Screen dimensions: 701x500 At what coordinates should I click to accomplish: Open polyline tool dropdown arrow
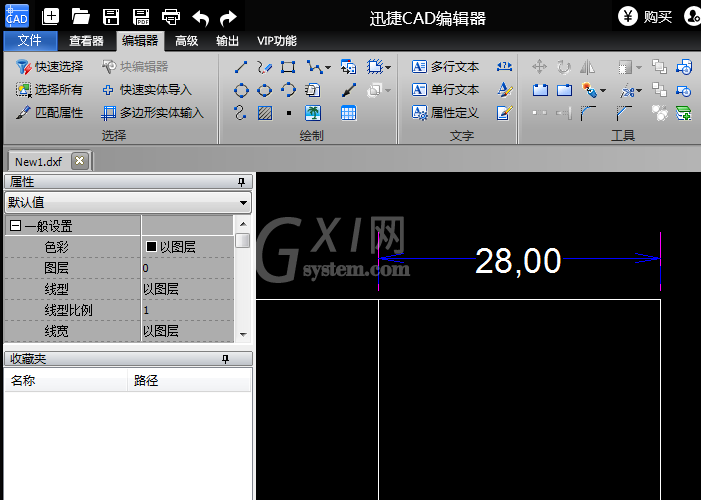pyautogui.click(x=328, y=68)
